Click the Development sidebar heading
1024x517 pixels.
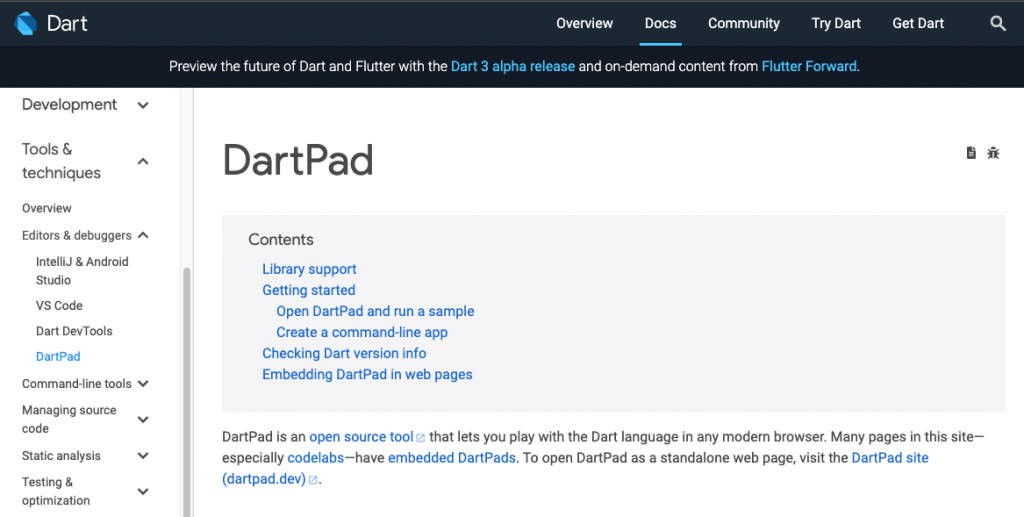[69, 104]
